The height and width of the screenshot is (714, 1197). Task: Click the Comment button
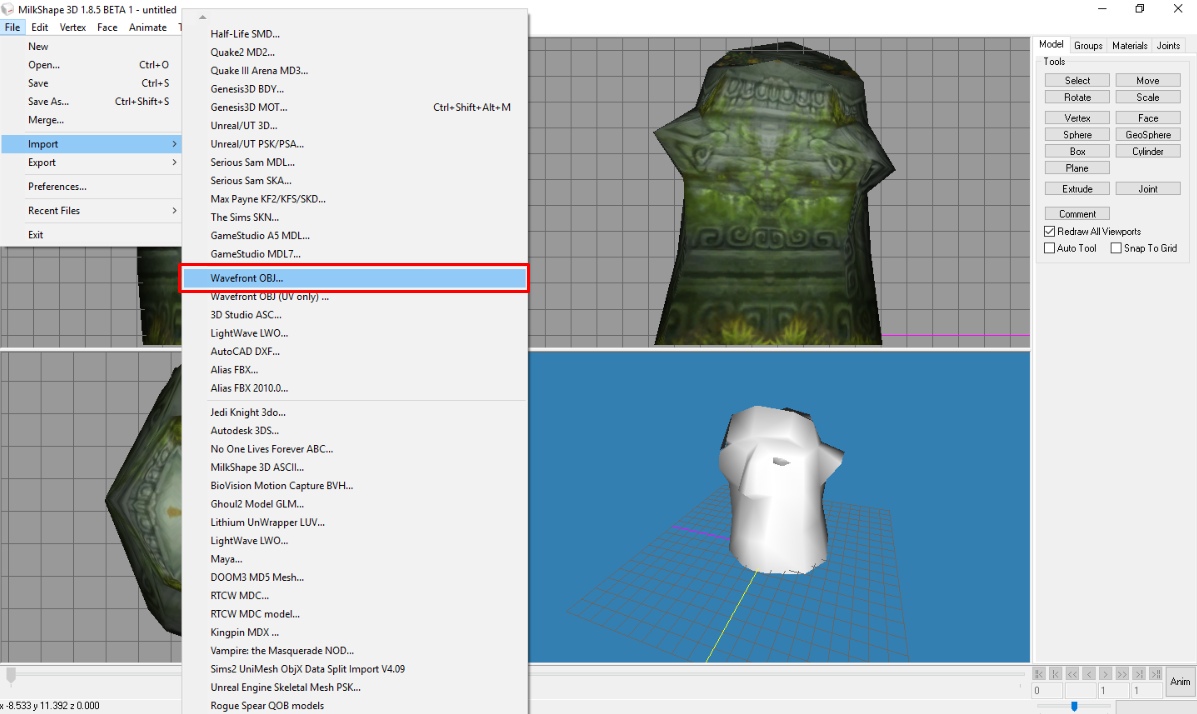(1077, 214)
